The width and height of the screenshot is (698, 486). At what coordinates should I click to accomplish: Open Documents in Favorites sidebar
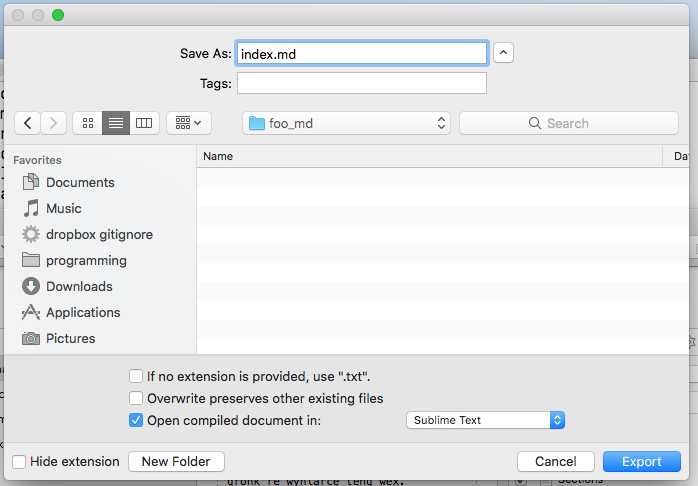point(79,182)
